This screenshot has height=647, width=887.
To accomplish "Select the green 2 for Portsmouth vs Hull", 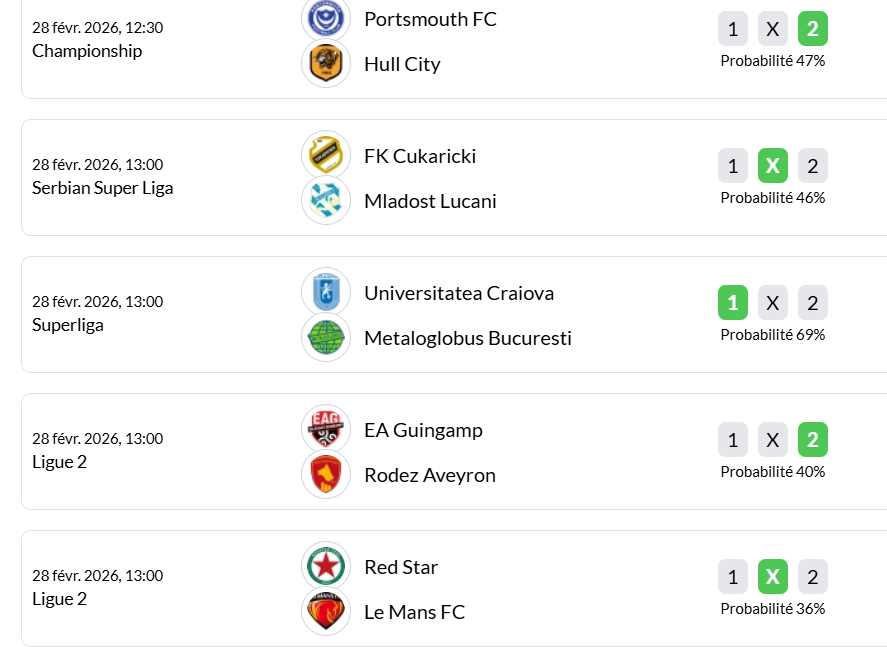I will point(813,29).
